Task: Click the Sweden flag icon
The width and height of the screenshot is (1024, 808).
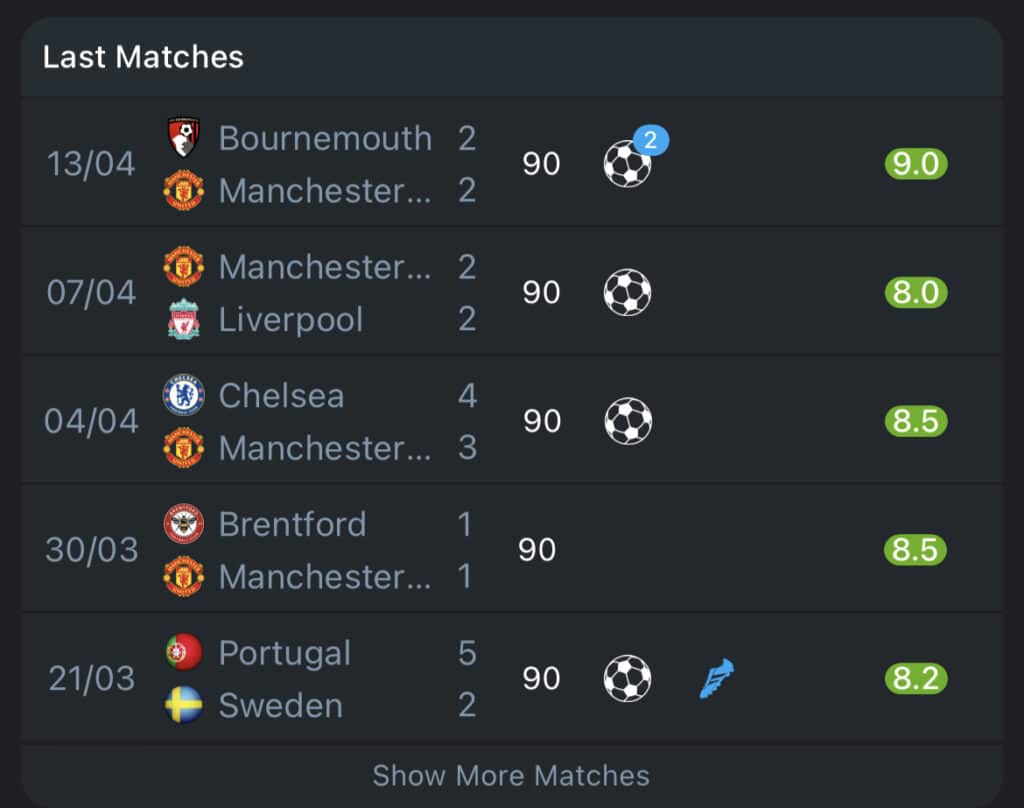Action: [x=183, y=705]
